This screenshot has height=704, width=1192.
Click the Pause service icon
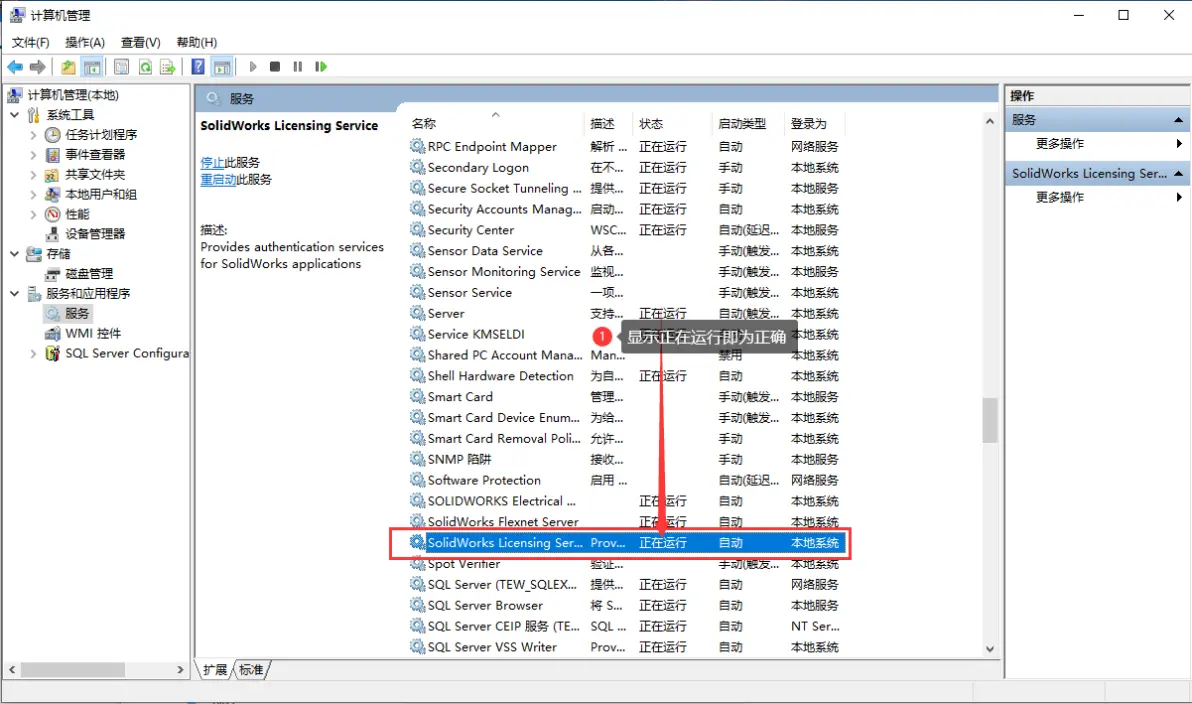click(x=298, y=67)
